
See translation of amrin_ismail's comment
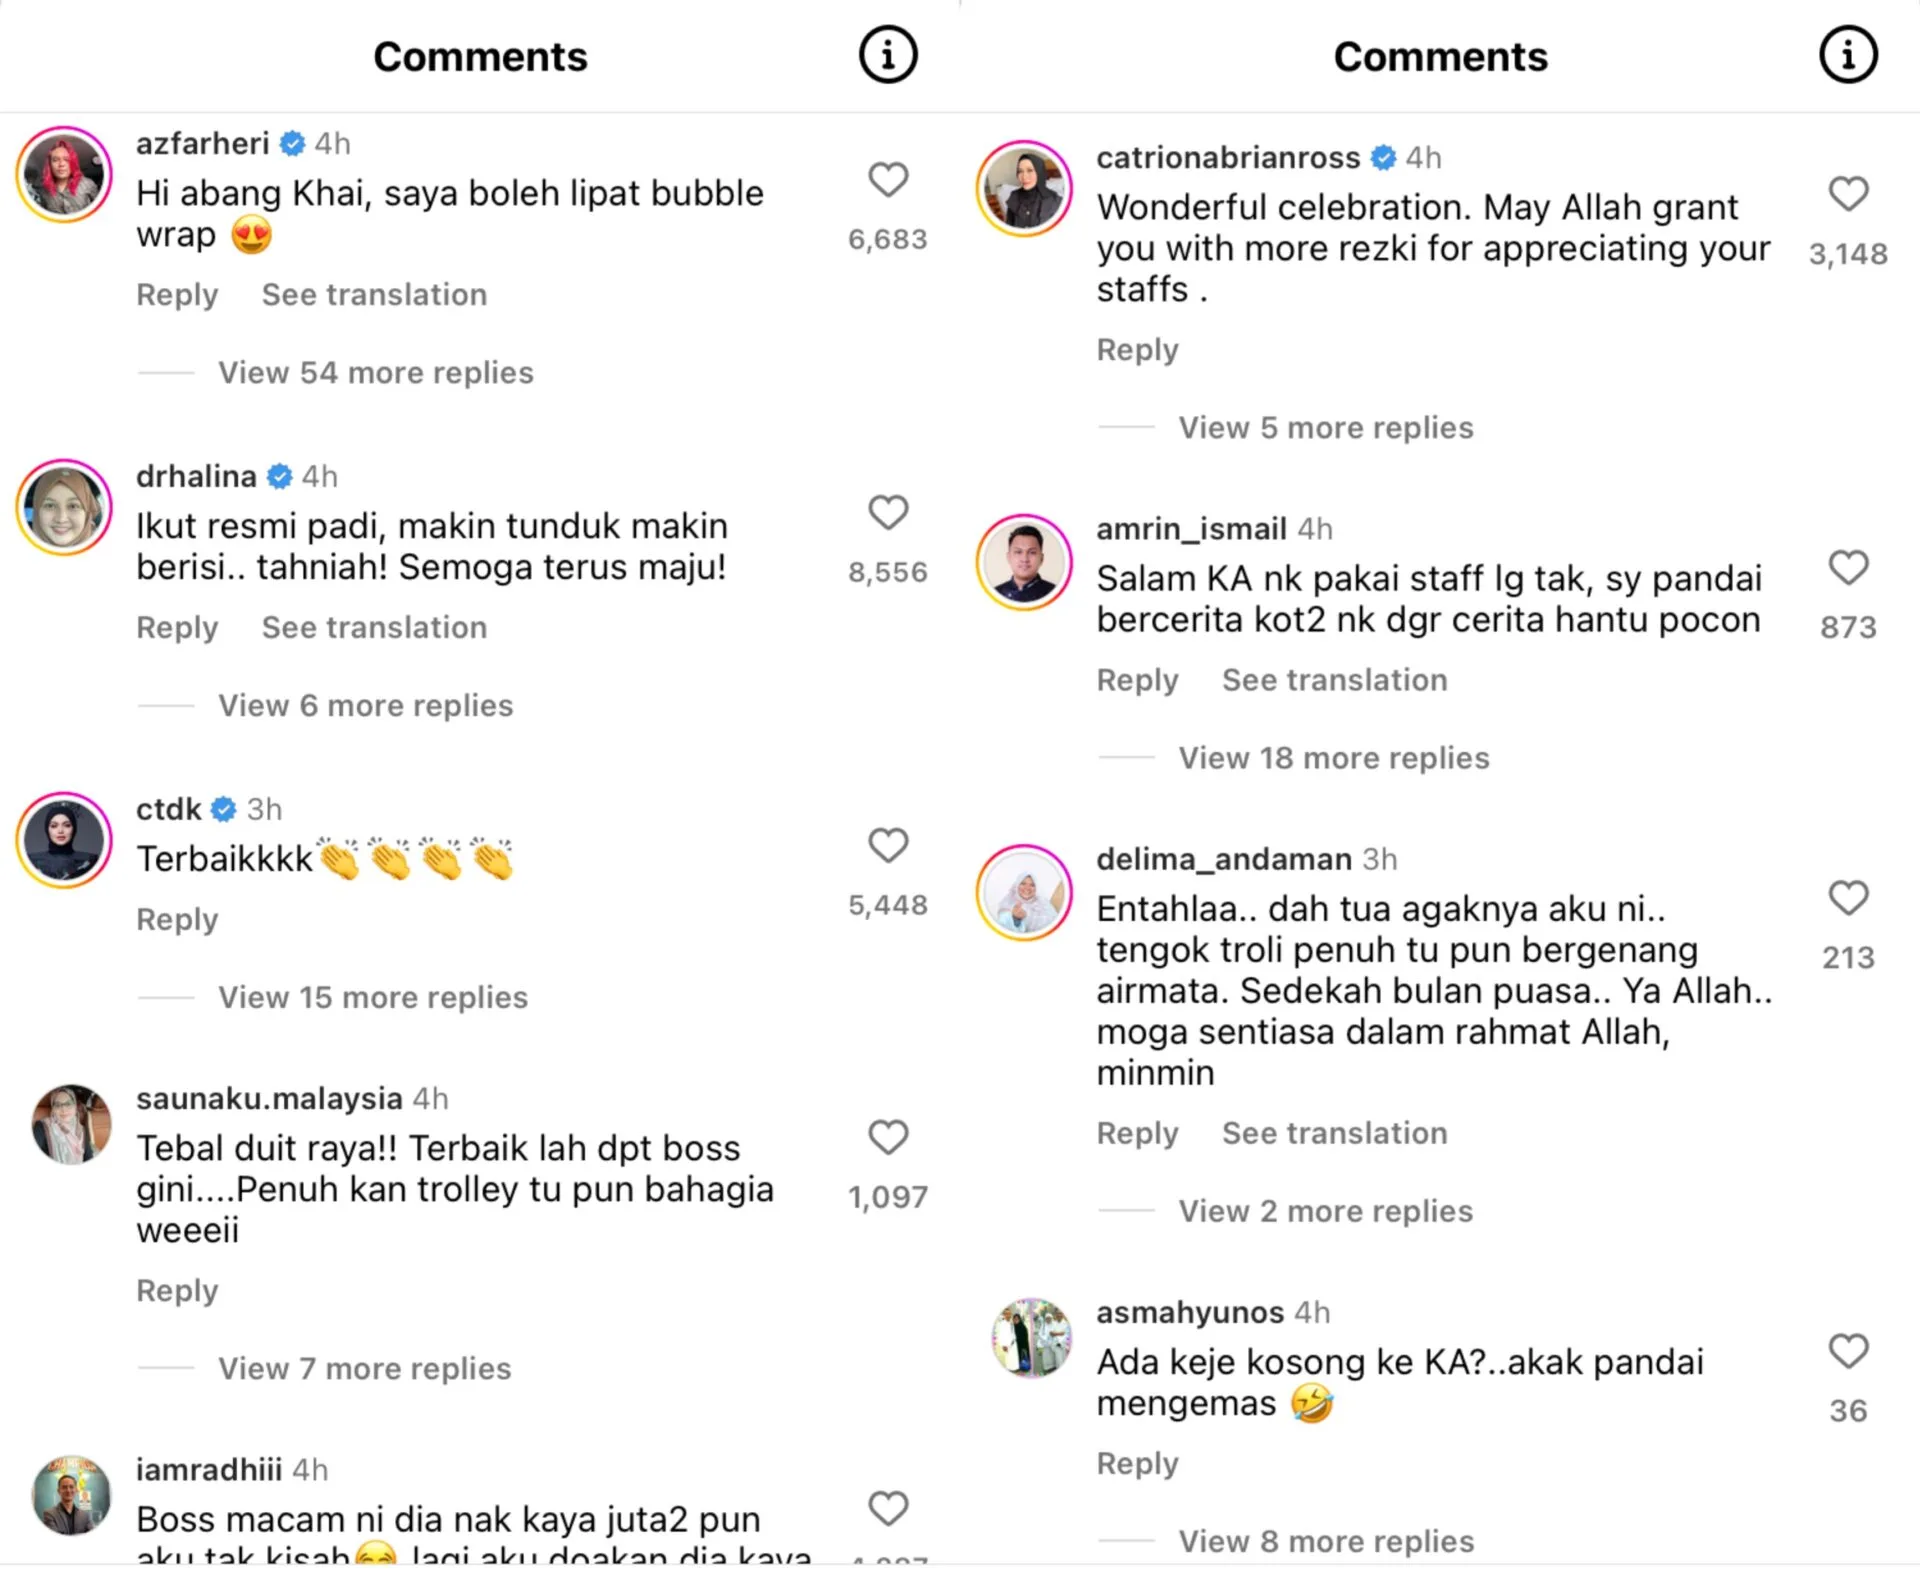[1334, 680]
